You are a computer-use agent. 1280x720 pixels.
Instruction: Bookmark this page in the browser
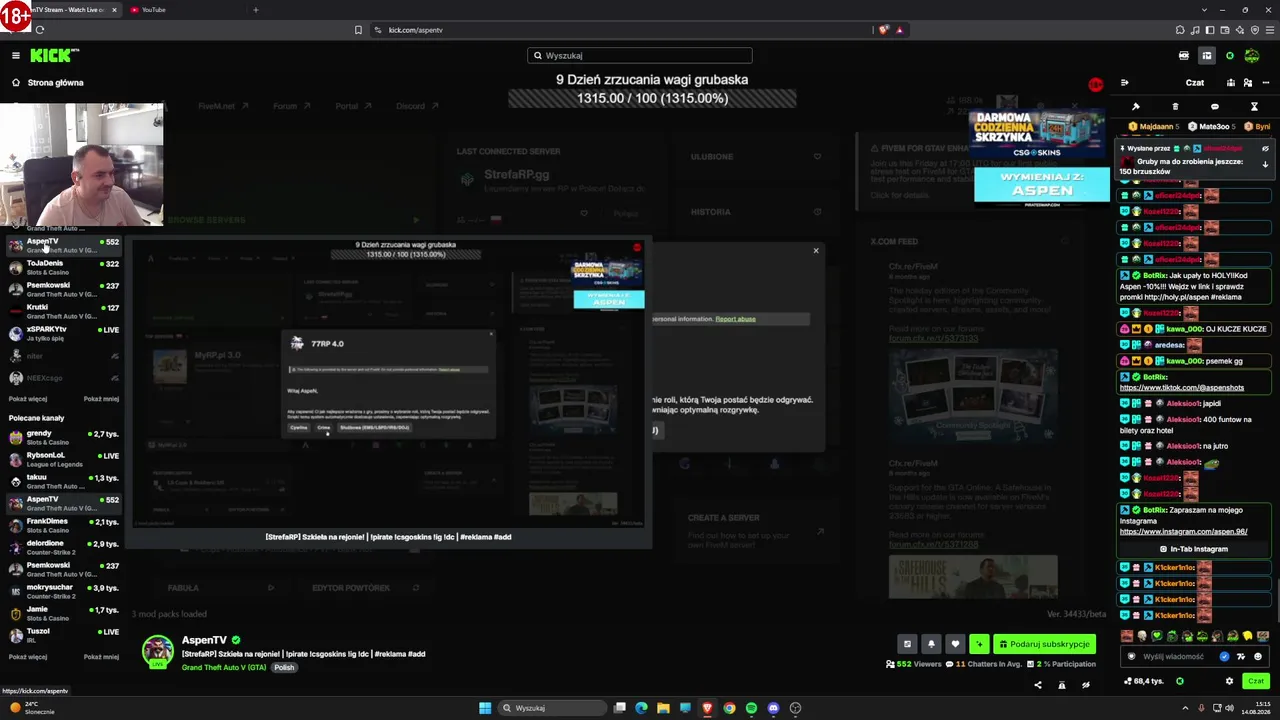point(358,30)
